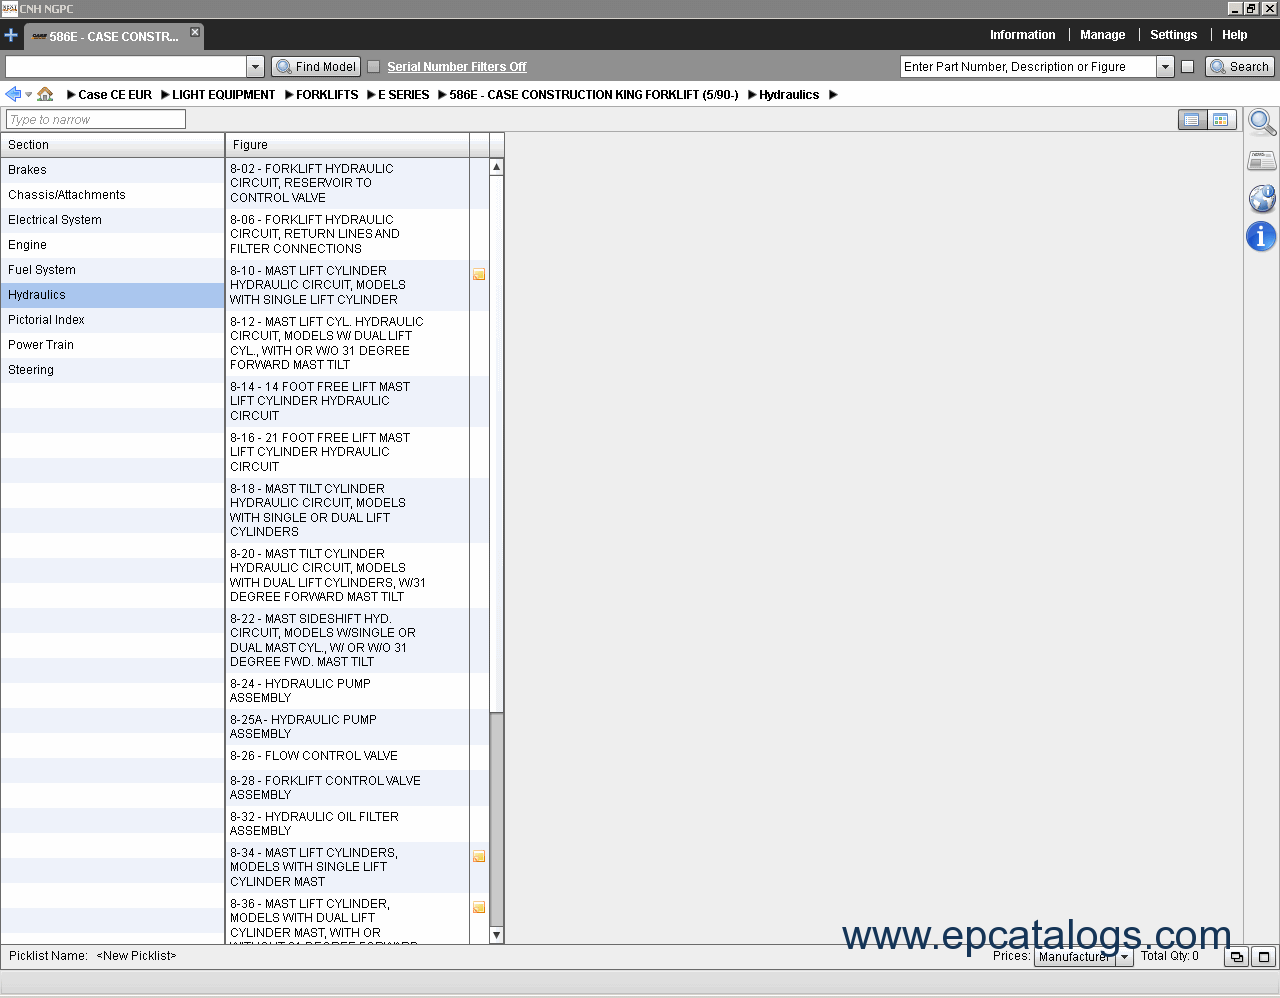The width and height of the screenshot is (1280, 998).
Task: Navigate to Case CE EUR breadcrumb
Action: pyautogui.click(x=115, y=95)
